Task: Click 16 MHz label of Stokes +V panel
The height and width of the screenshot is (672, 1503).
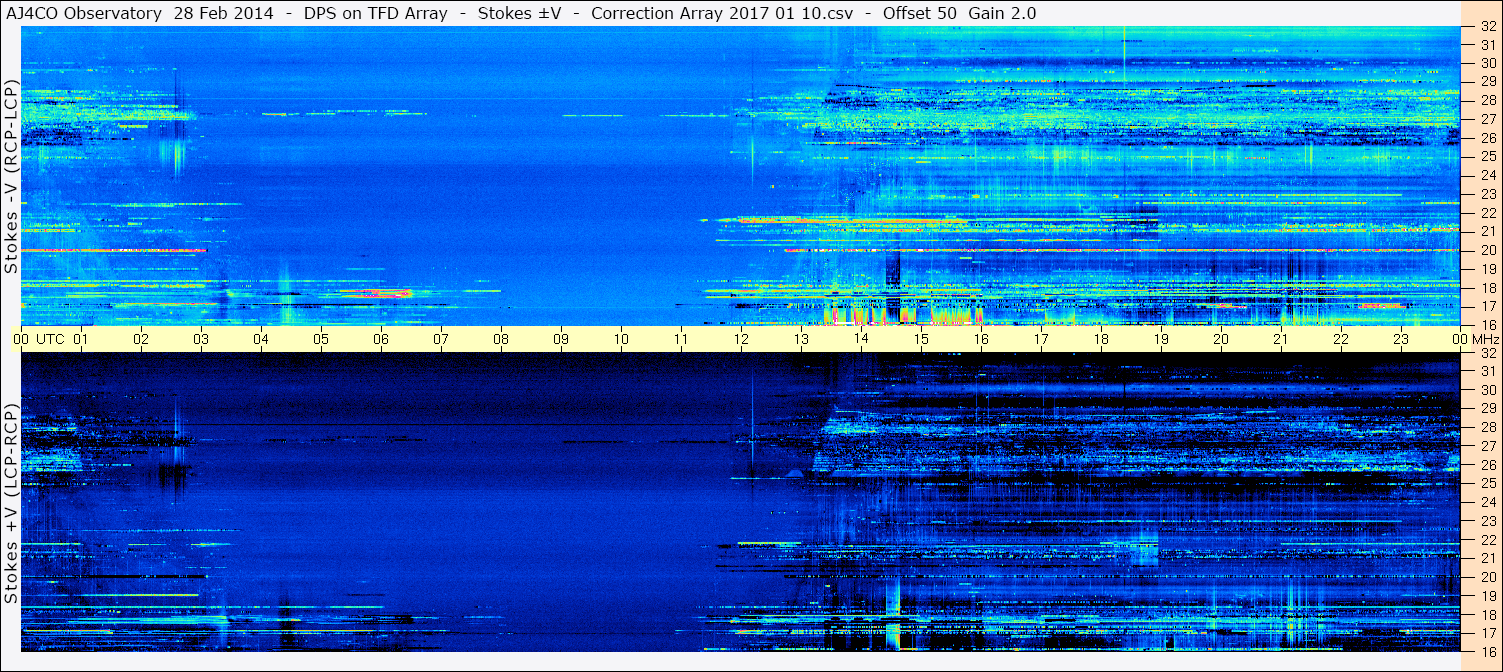Action: (x=1489, y=652)
